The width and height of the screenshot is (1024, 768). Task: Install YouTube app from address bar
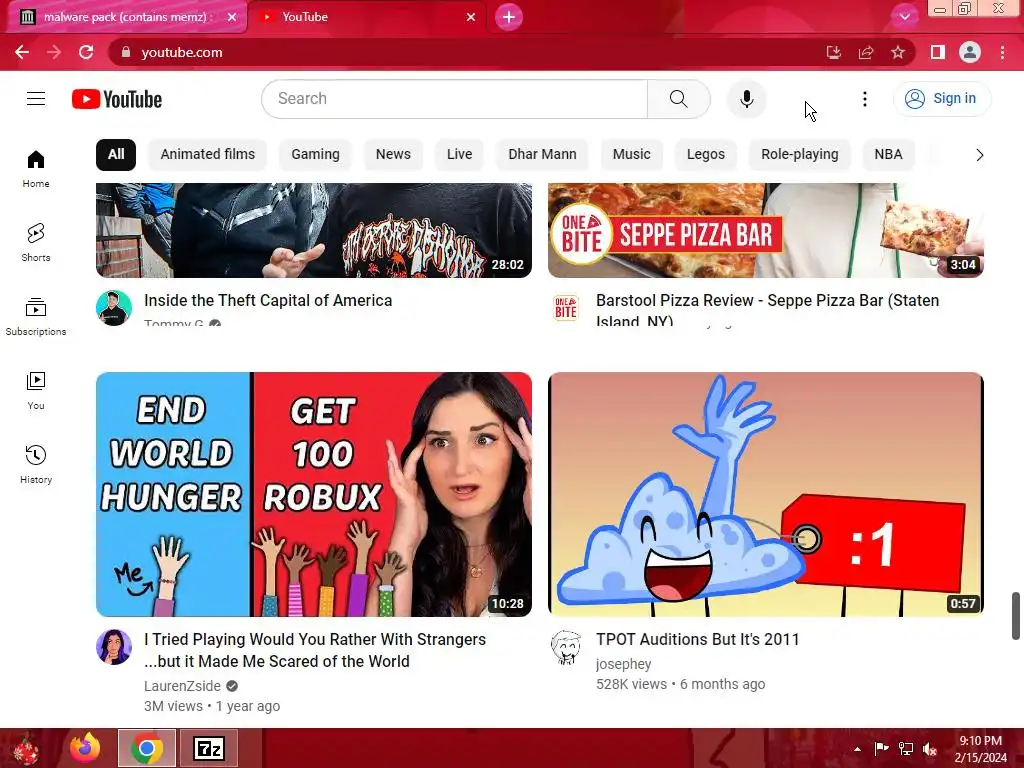[x=833, y=52]
